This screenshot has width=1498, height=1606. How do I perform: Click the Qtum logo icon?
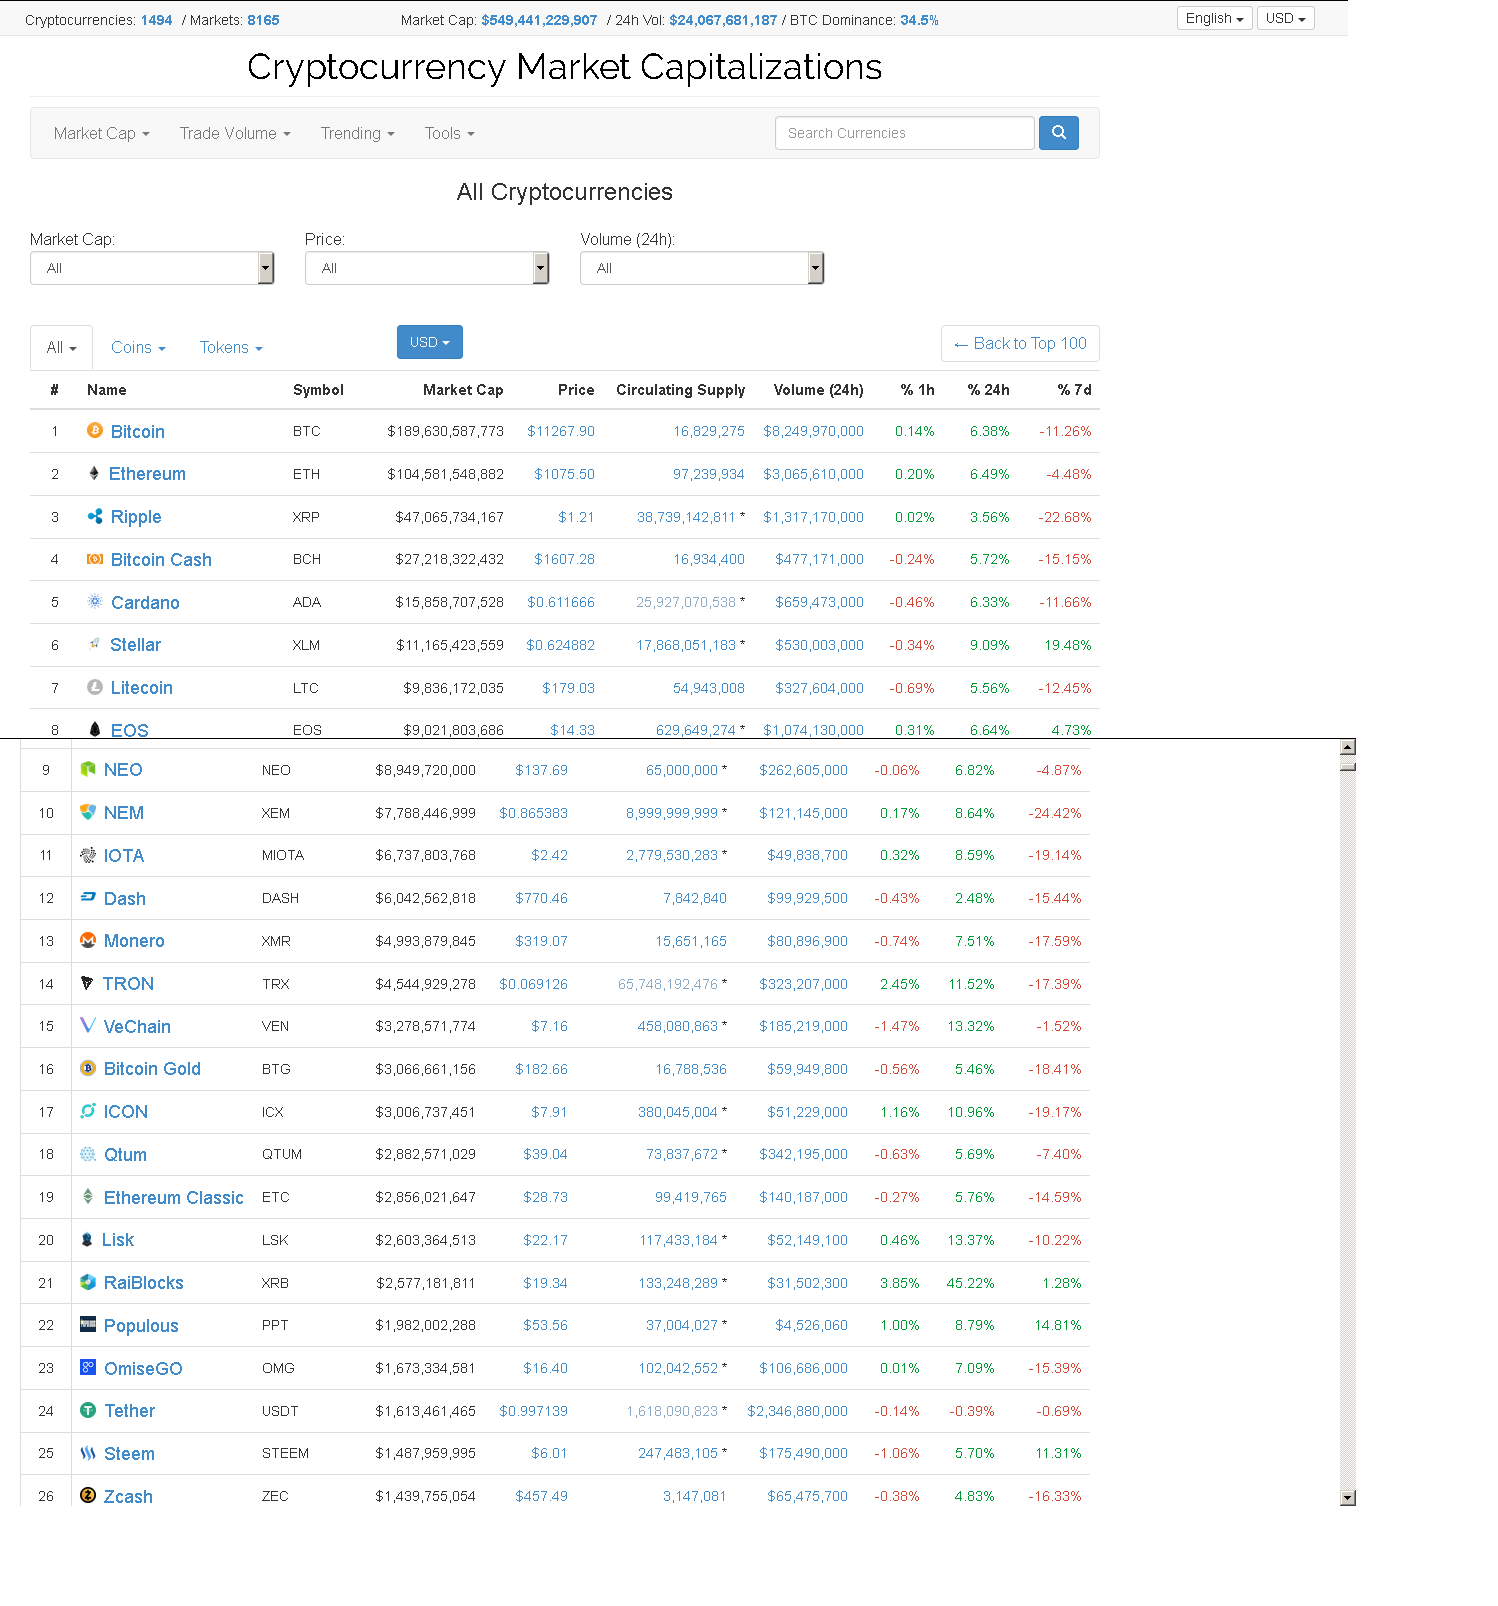point(88,1154)
